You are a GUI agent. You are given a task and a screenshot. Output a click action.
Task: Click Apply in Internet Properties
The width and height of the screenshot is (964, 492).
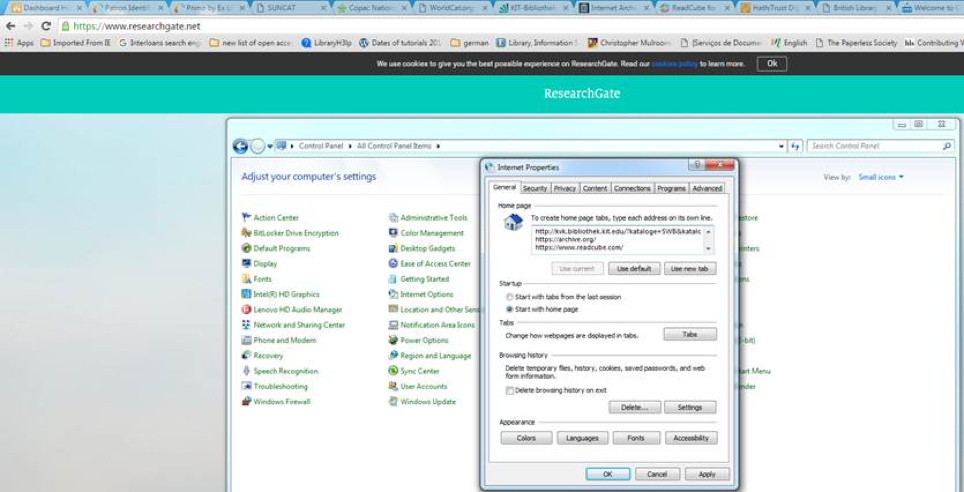707,474
